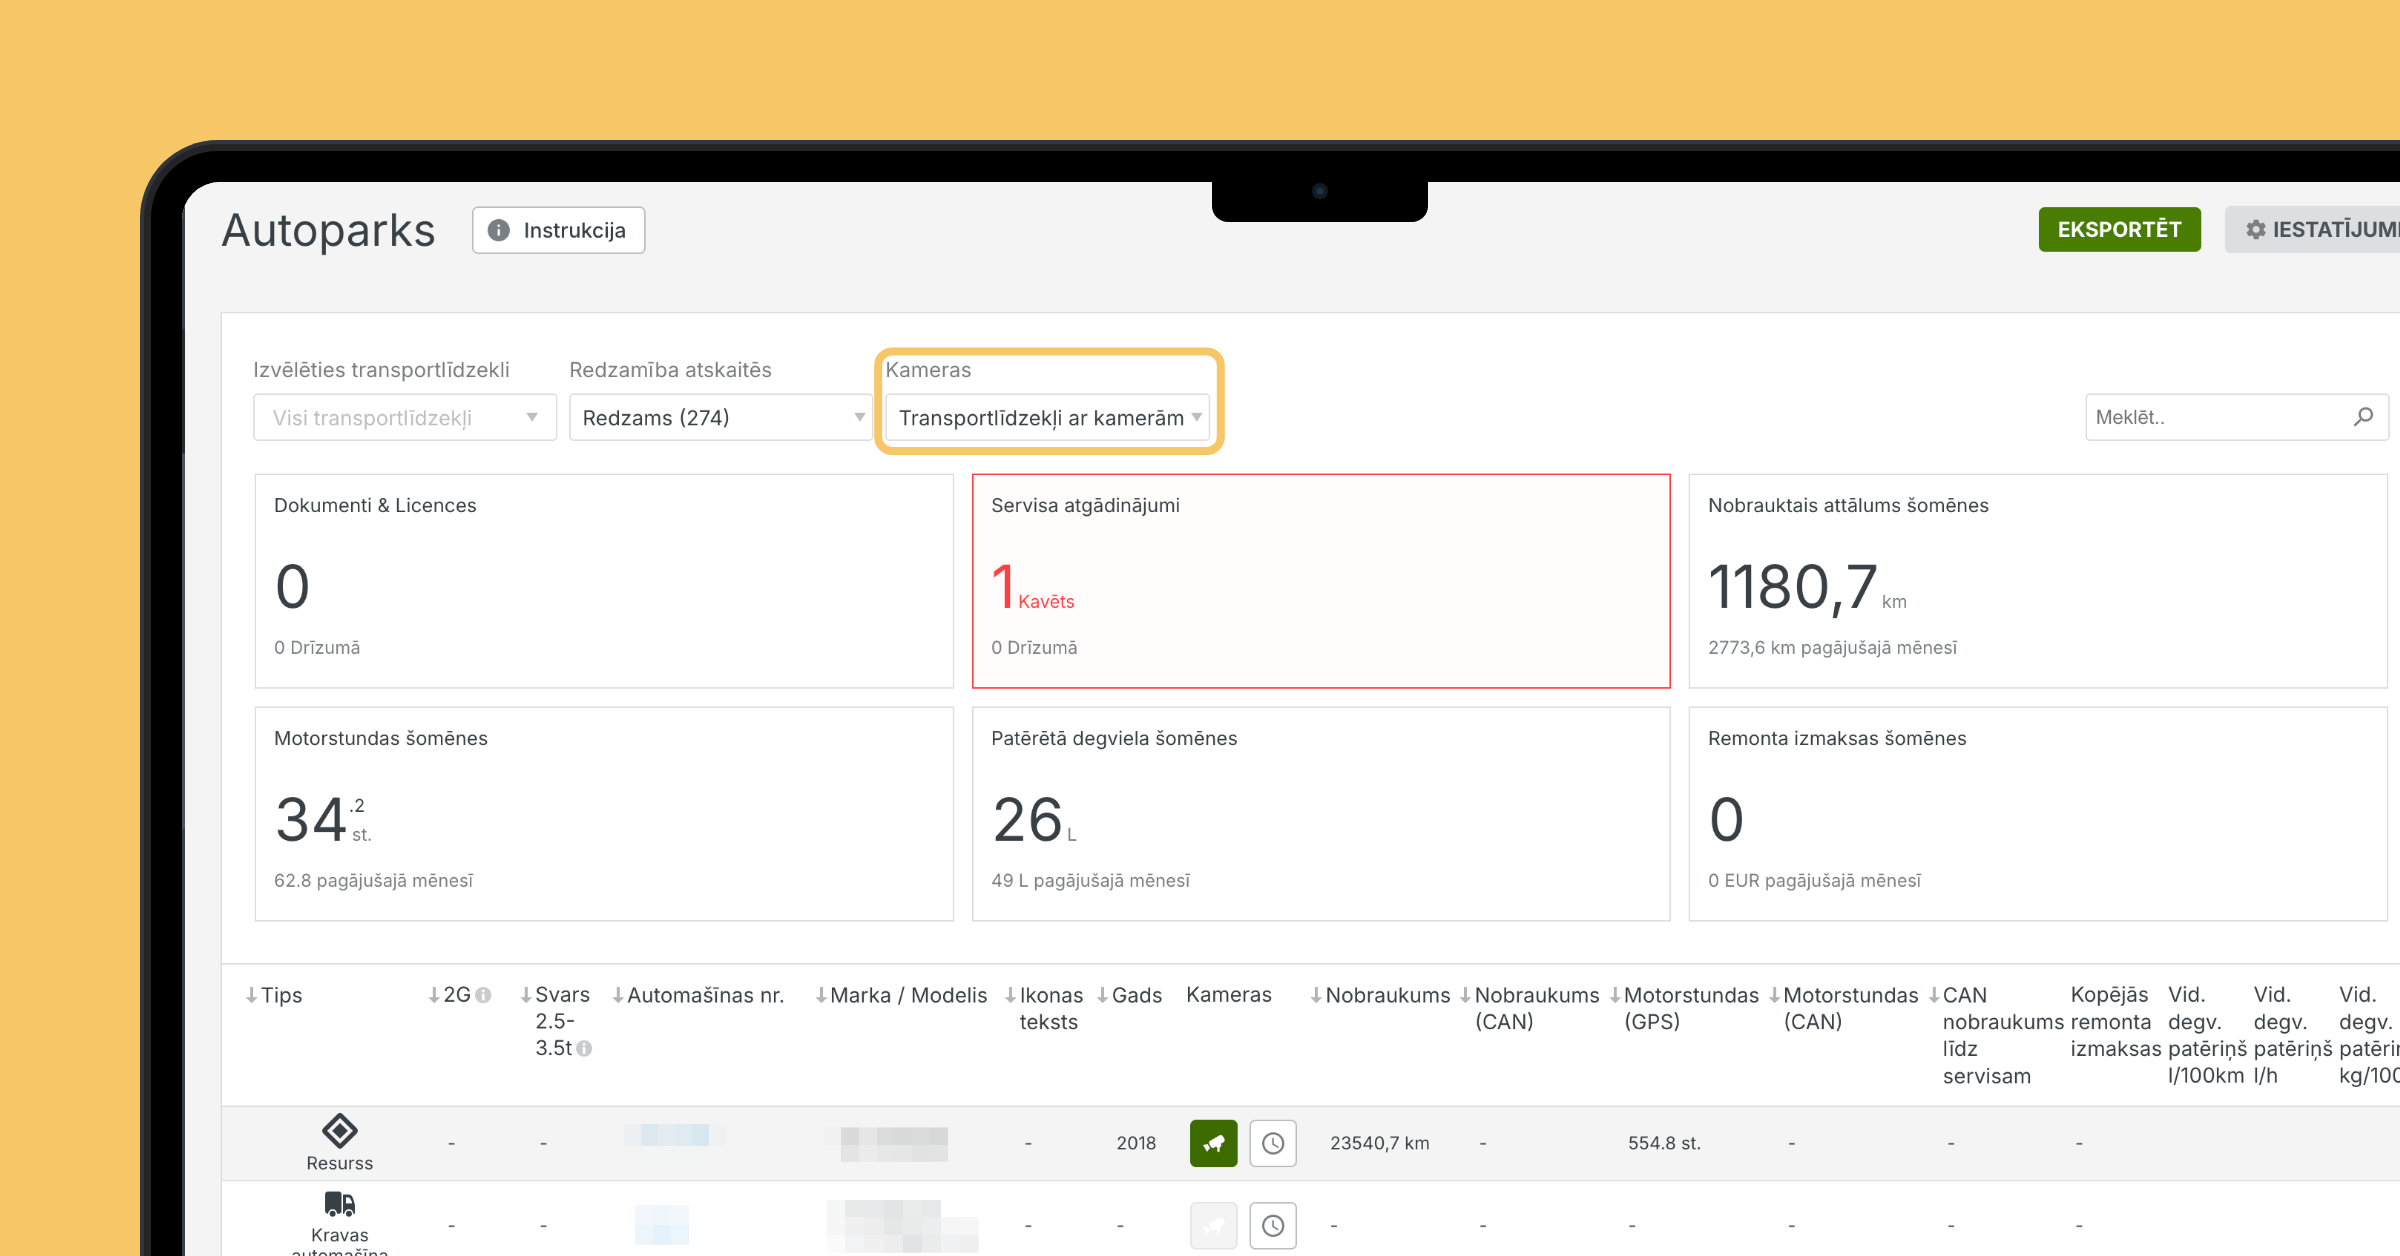Expand the Redzams (274) dropdown
Image resolution: width=2400 pixels, height=1256 pixels.
(x=720, y=417)
